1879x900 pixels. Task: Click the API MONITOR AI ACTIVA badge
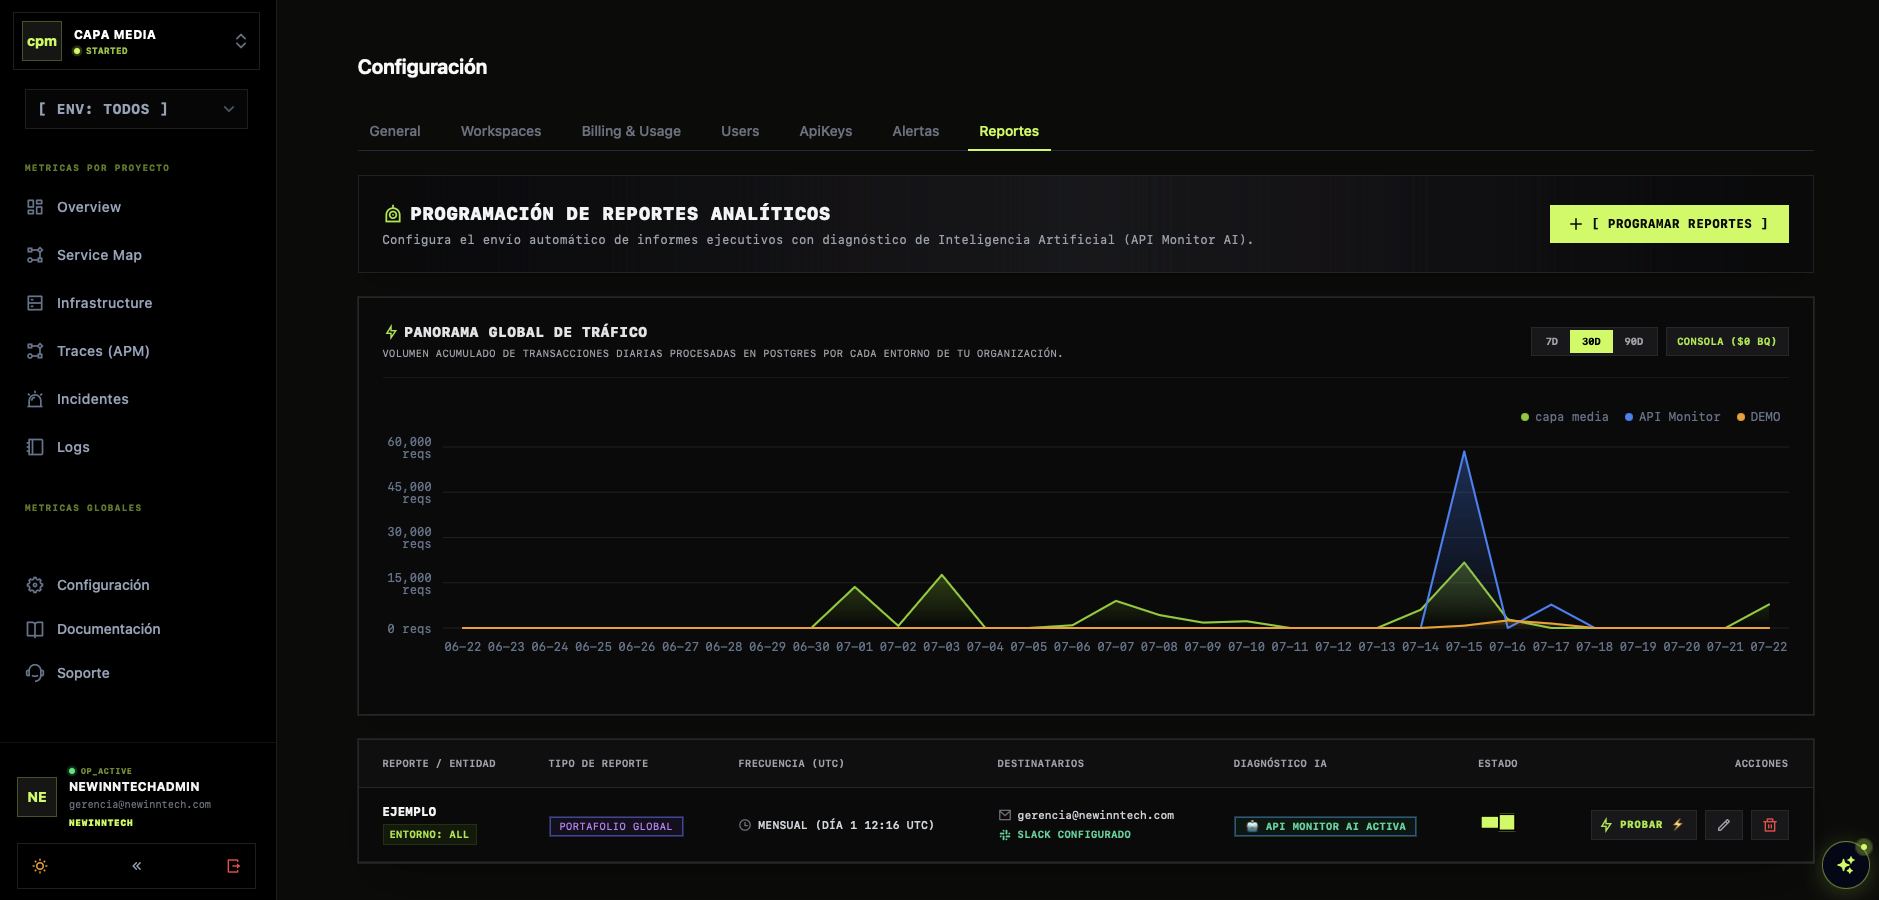(x=1325, y=826)
